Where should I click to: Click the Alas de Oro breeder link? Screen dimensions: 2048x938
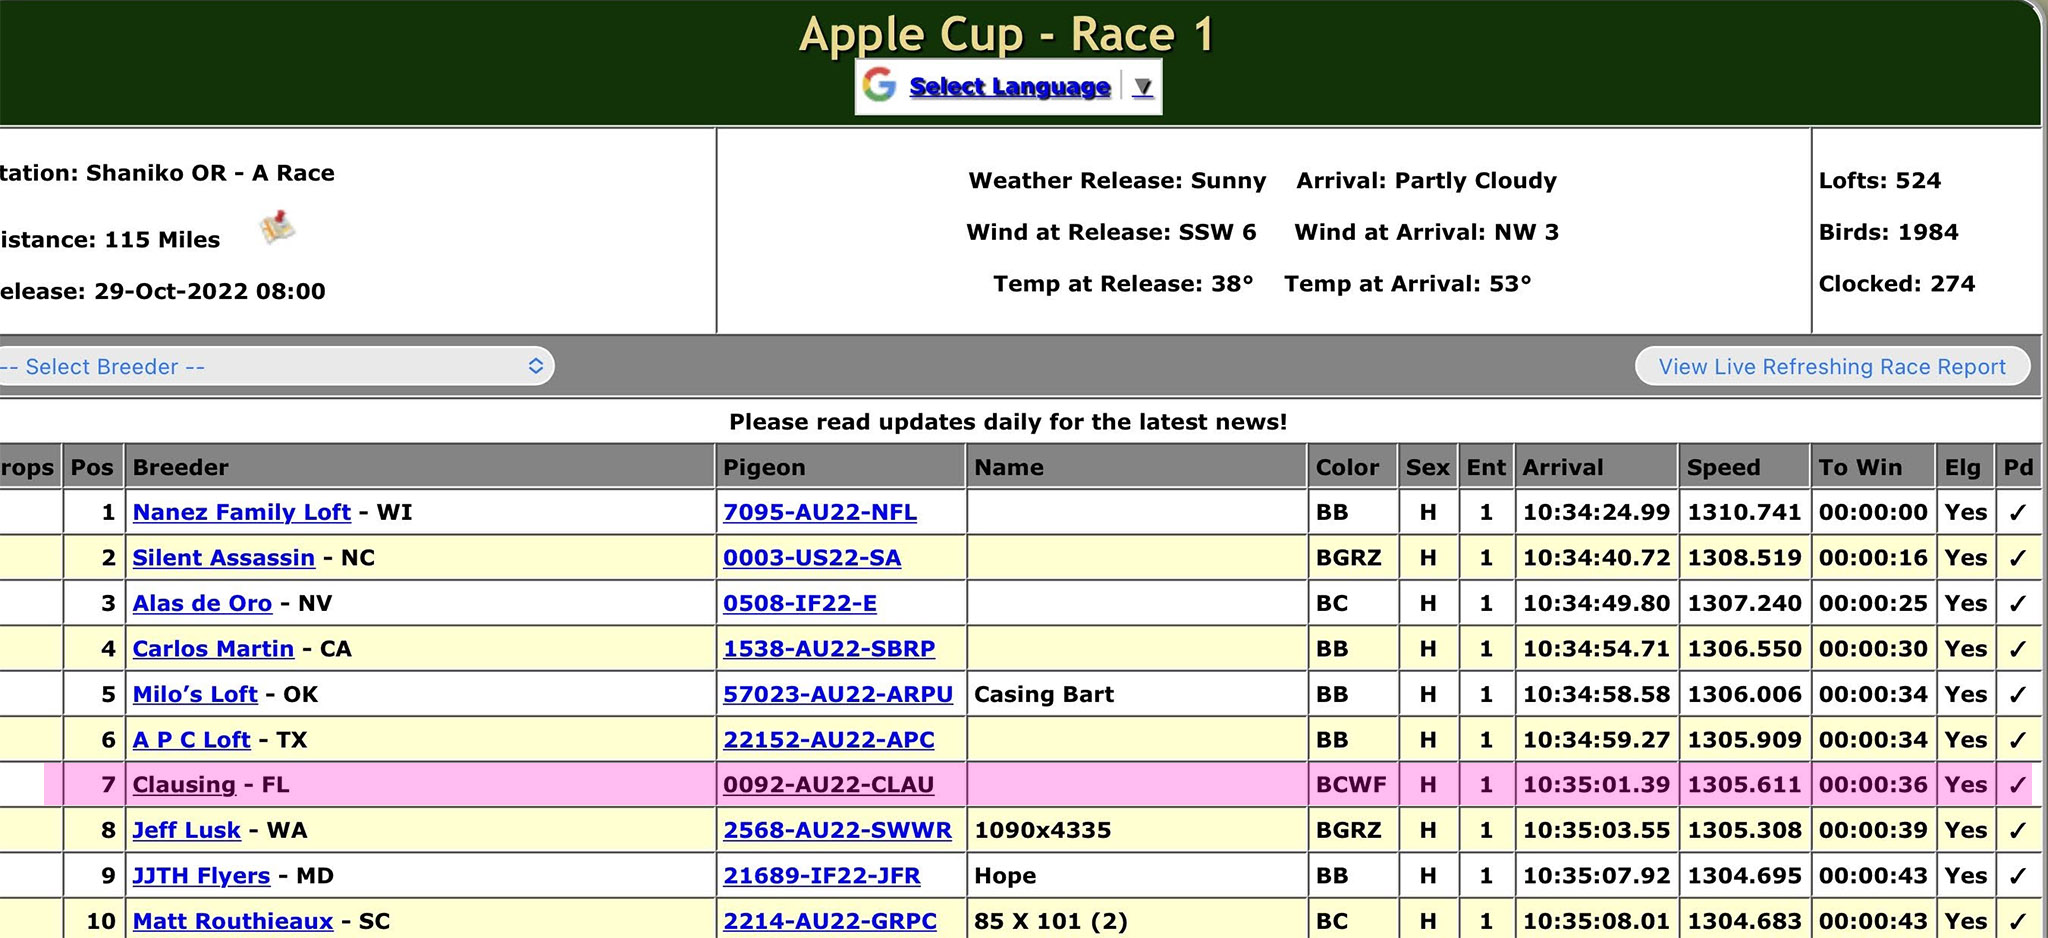(x=202, y=603)
